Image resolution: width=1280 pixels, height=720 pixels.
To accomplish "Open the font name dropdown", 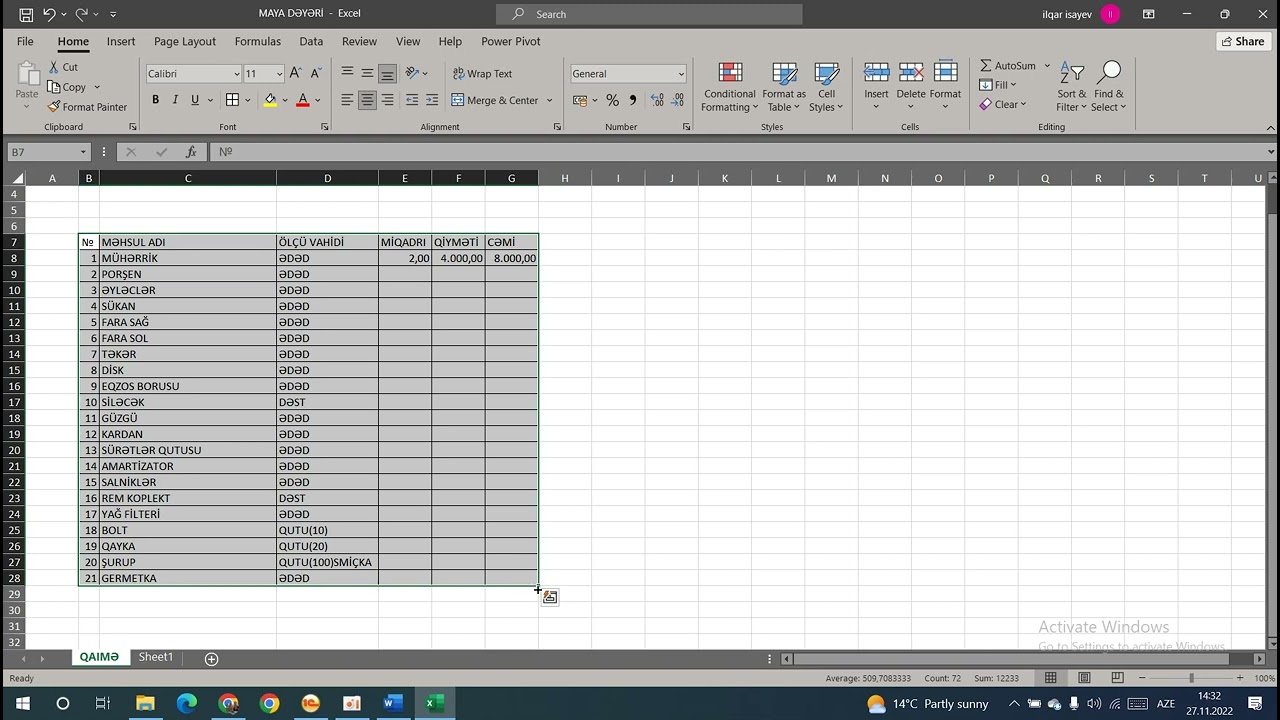I will click(236, 74).
